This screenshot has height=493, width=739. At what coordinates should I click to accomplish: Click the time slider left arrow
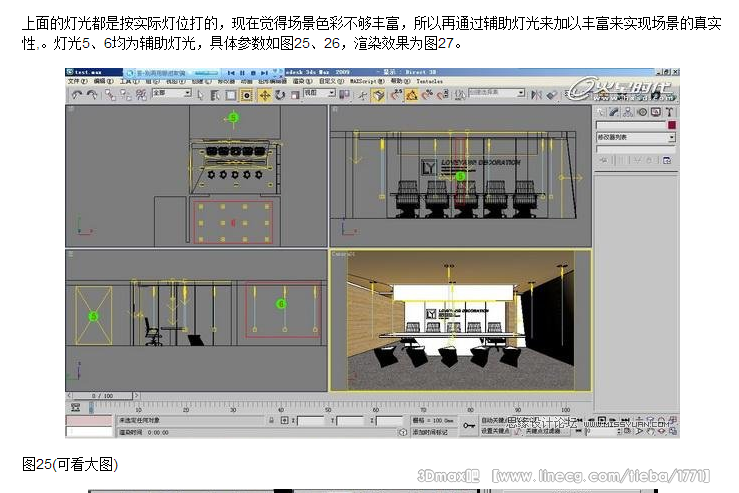pos(69,396)
